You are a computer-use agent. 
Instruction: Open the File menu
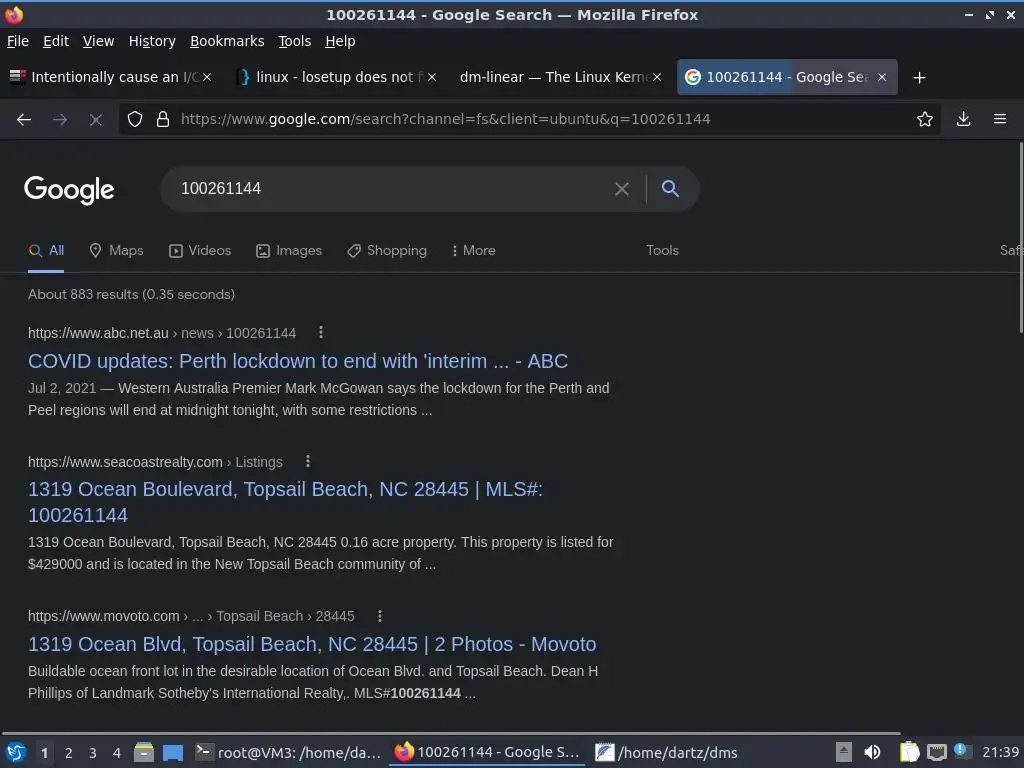[18, 41]
